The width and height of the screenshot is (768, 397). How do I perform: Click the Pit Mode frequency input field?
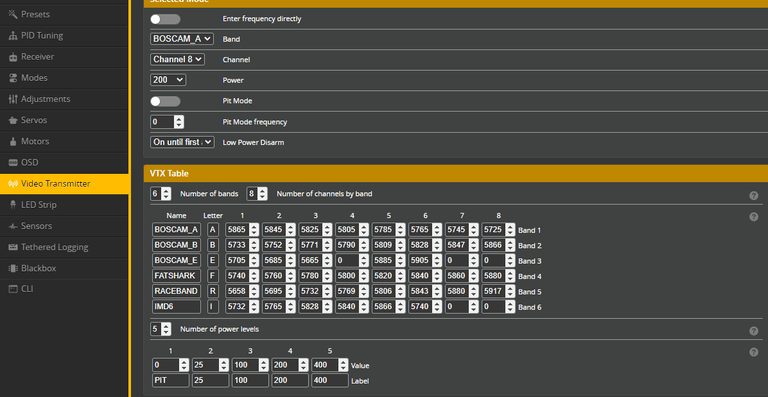[x=163, y=121]
